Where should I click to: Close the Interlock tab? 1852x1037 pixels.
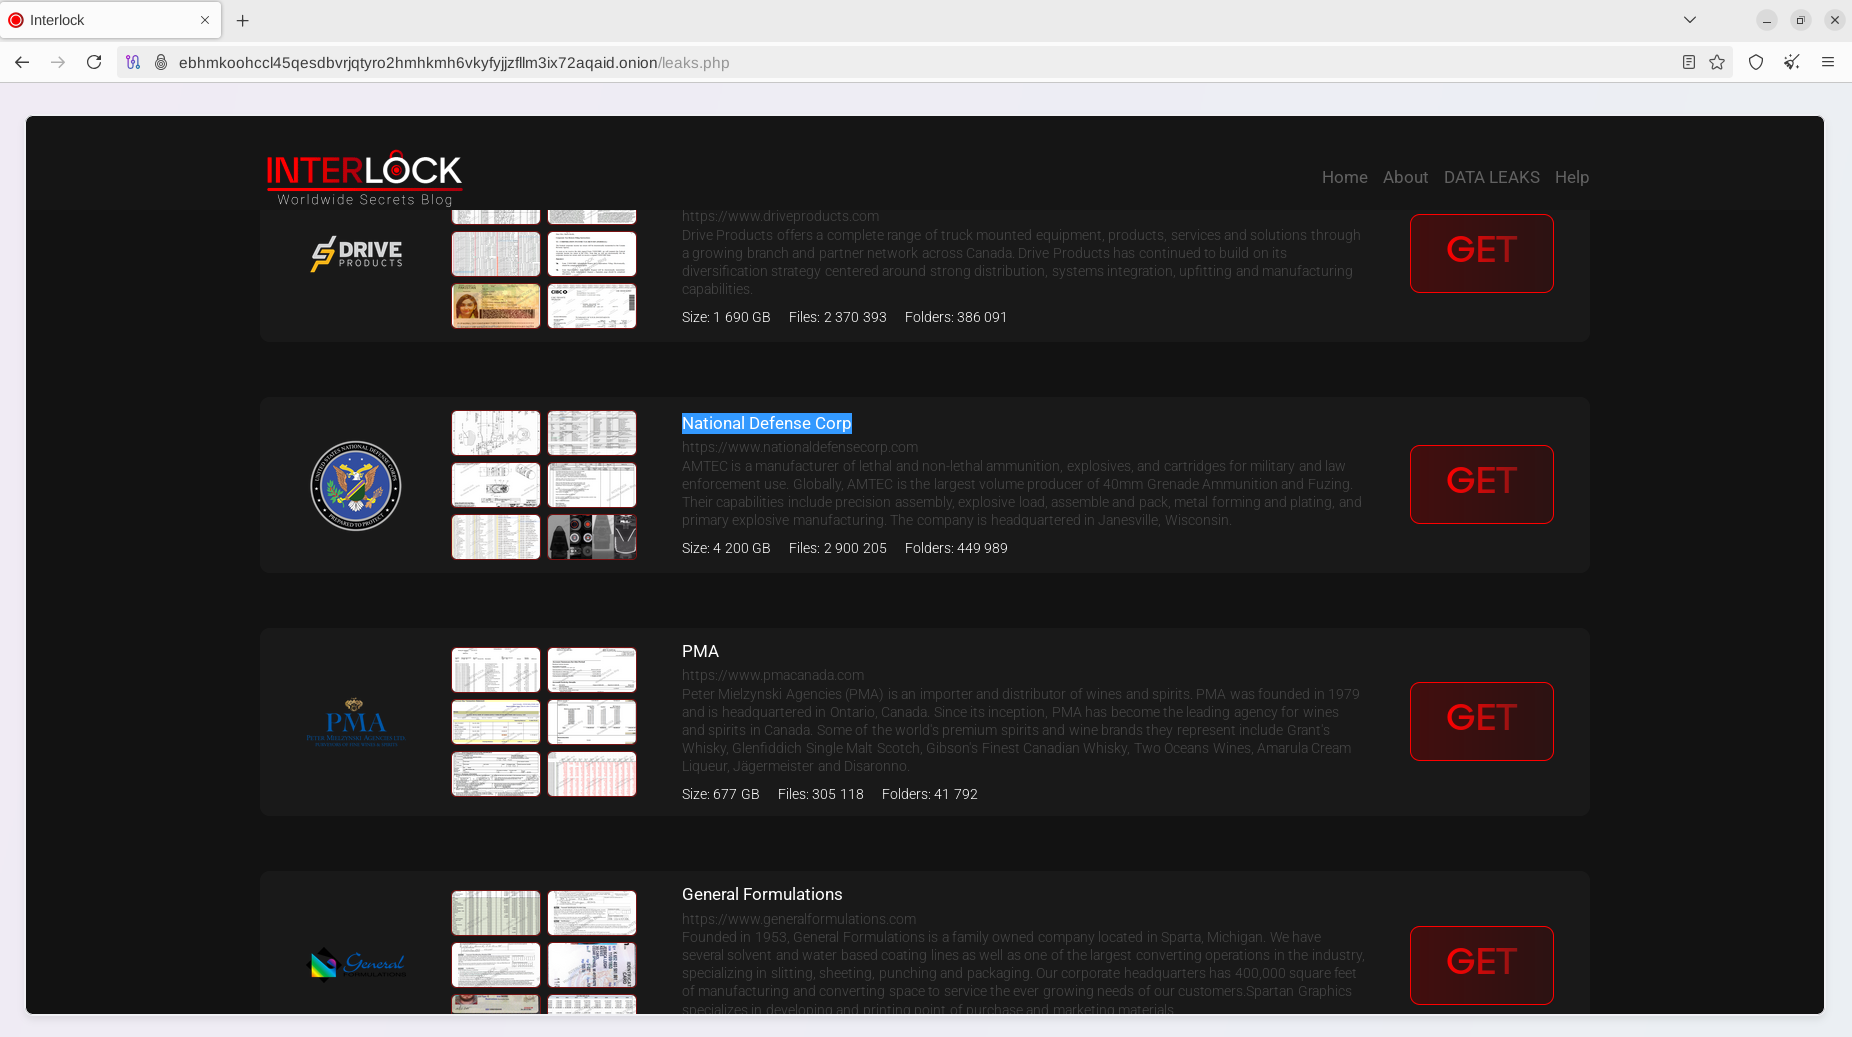pyautogui.click(x=205, y=20)
